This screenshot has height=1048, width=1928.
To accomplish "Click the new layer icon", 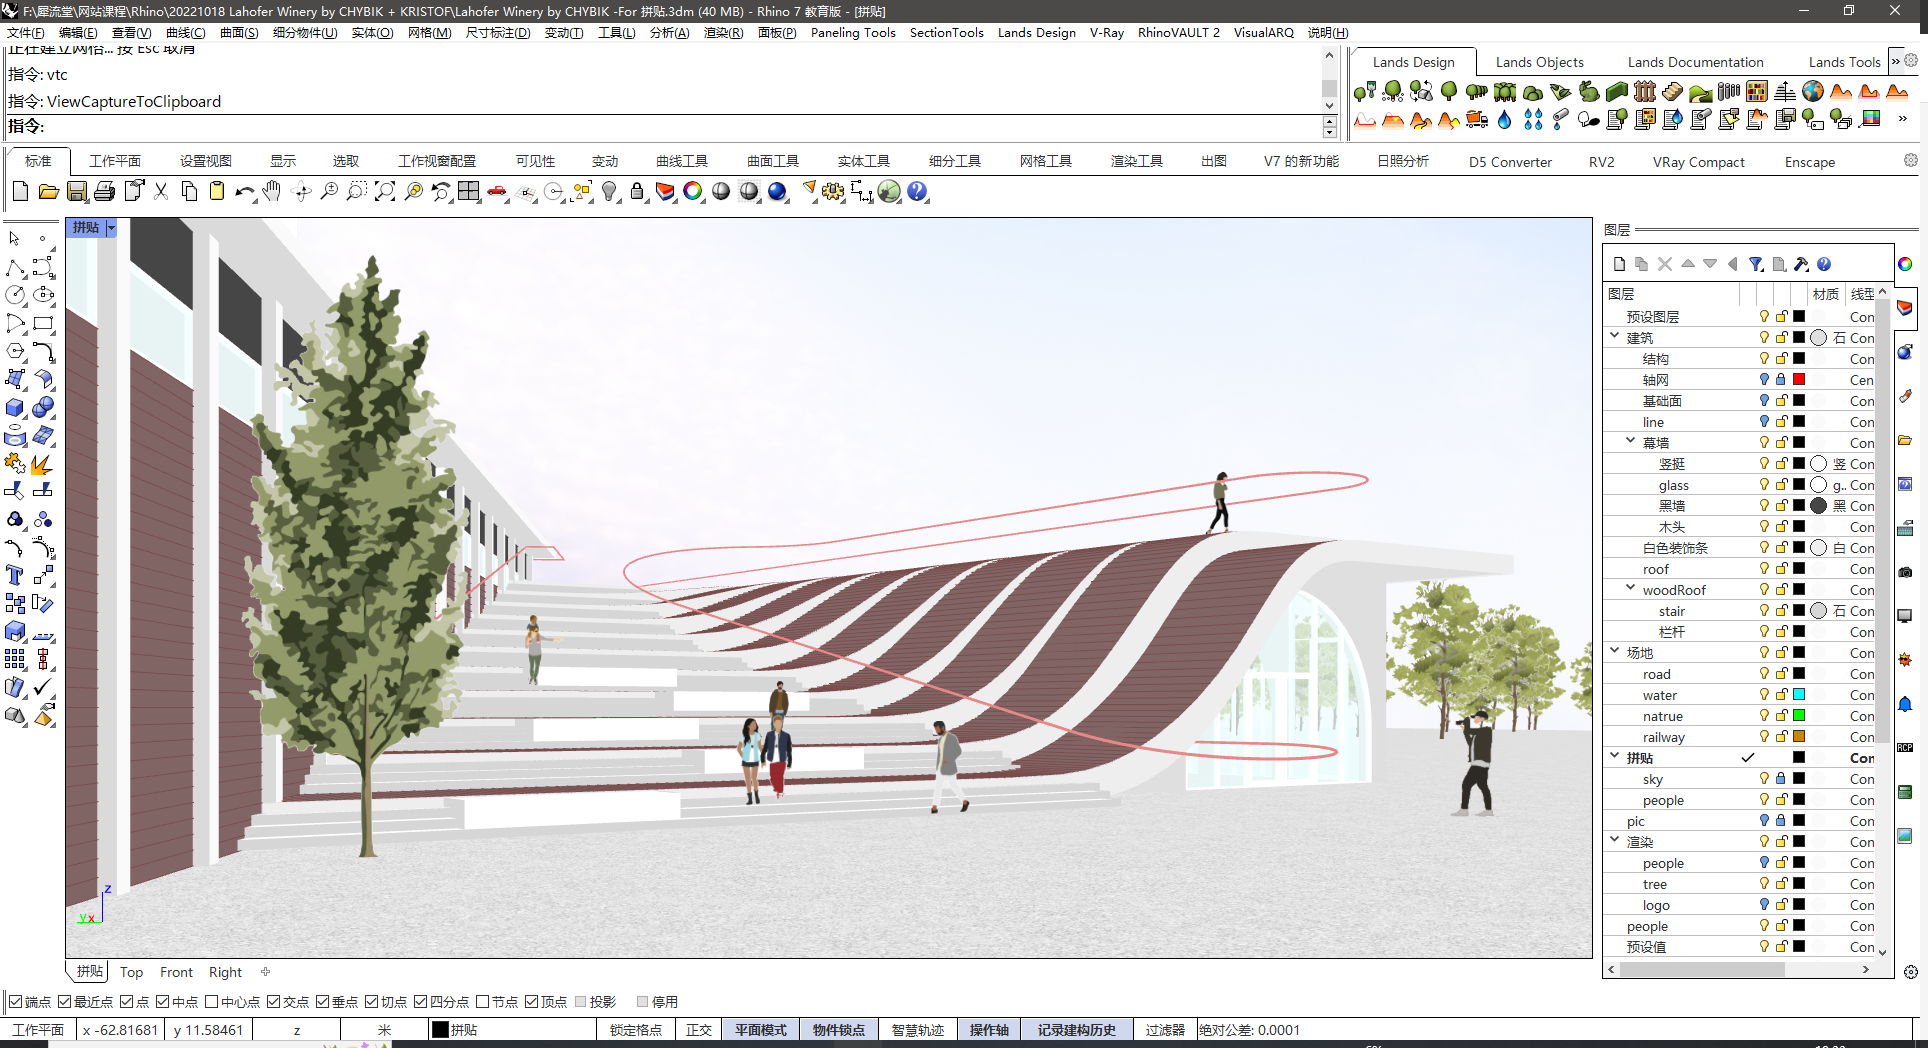I will pyautogui.click(x=1620, y=264).
